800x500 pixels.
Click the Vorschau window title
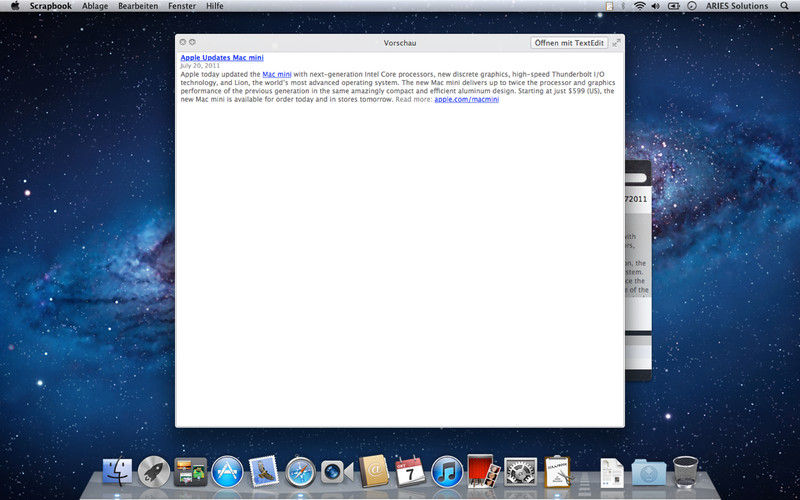click(400, 43)
